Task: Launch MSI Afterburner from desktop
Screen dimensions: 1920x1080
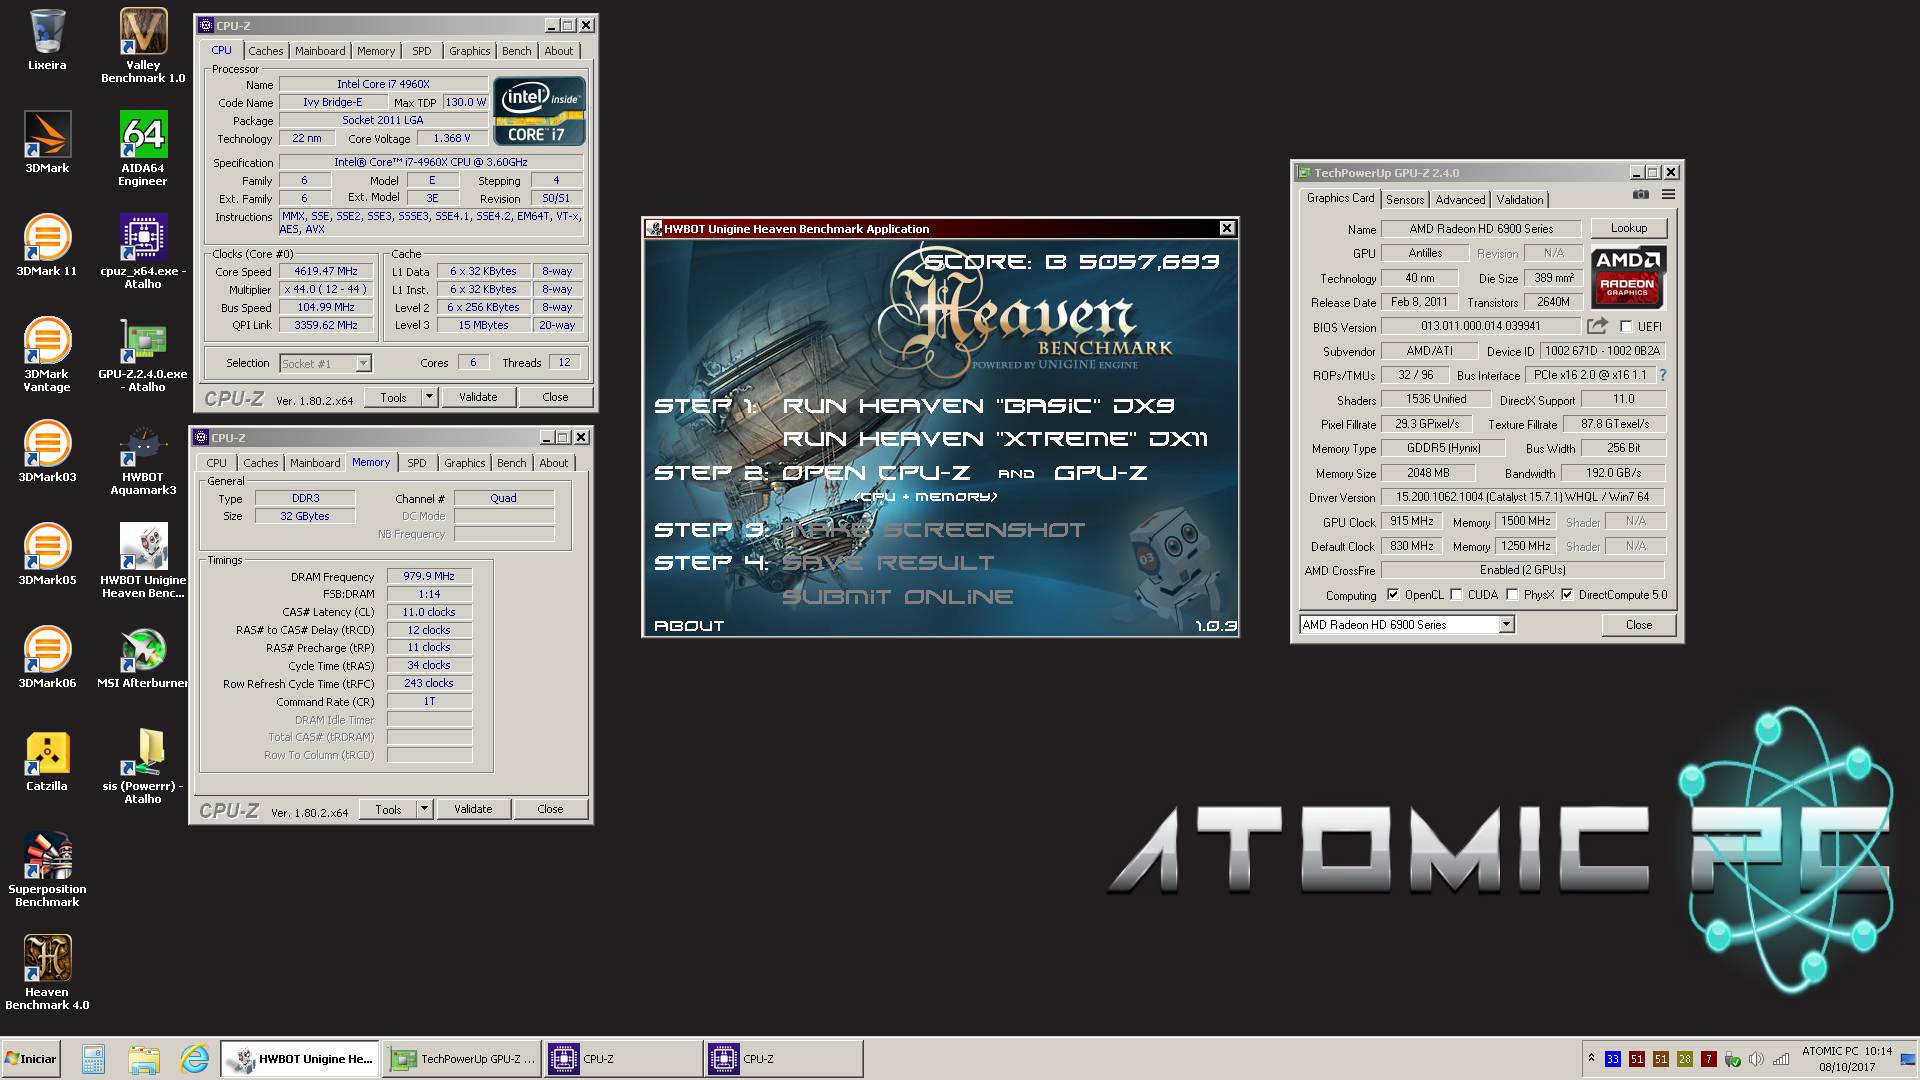Action: pos(143,658)
